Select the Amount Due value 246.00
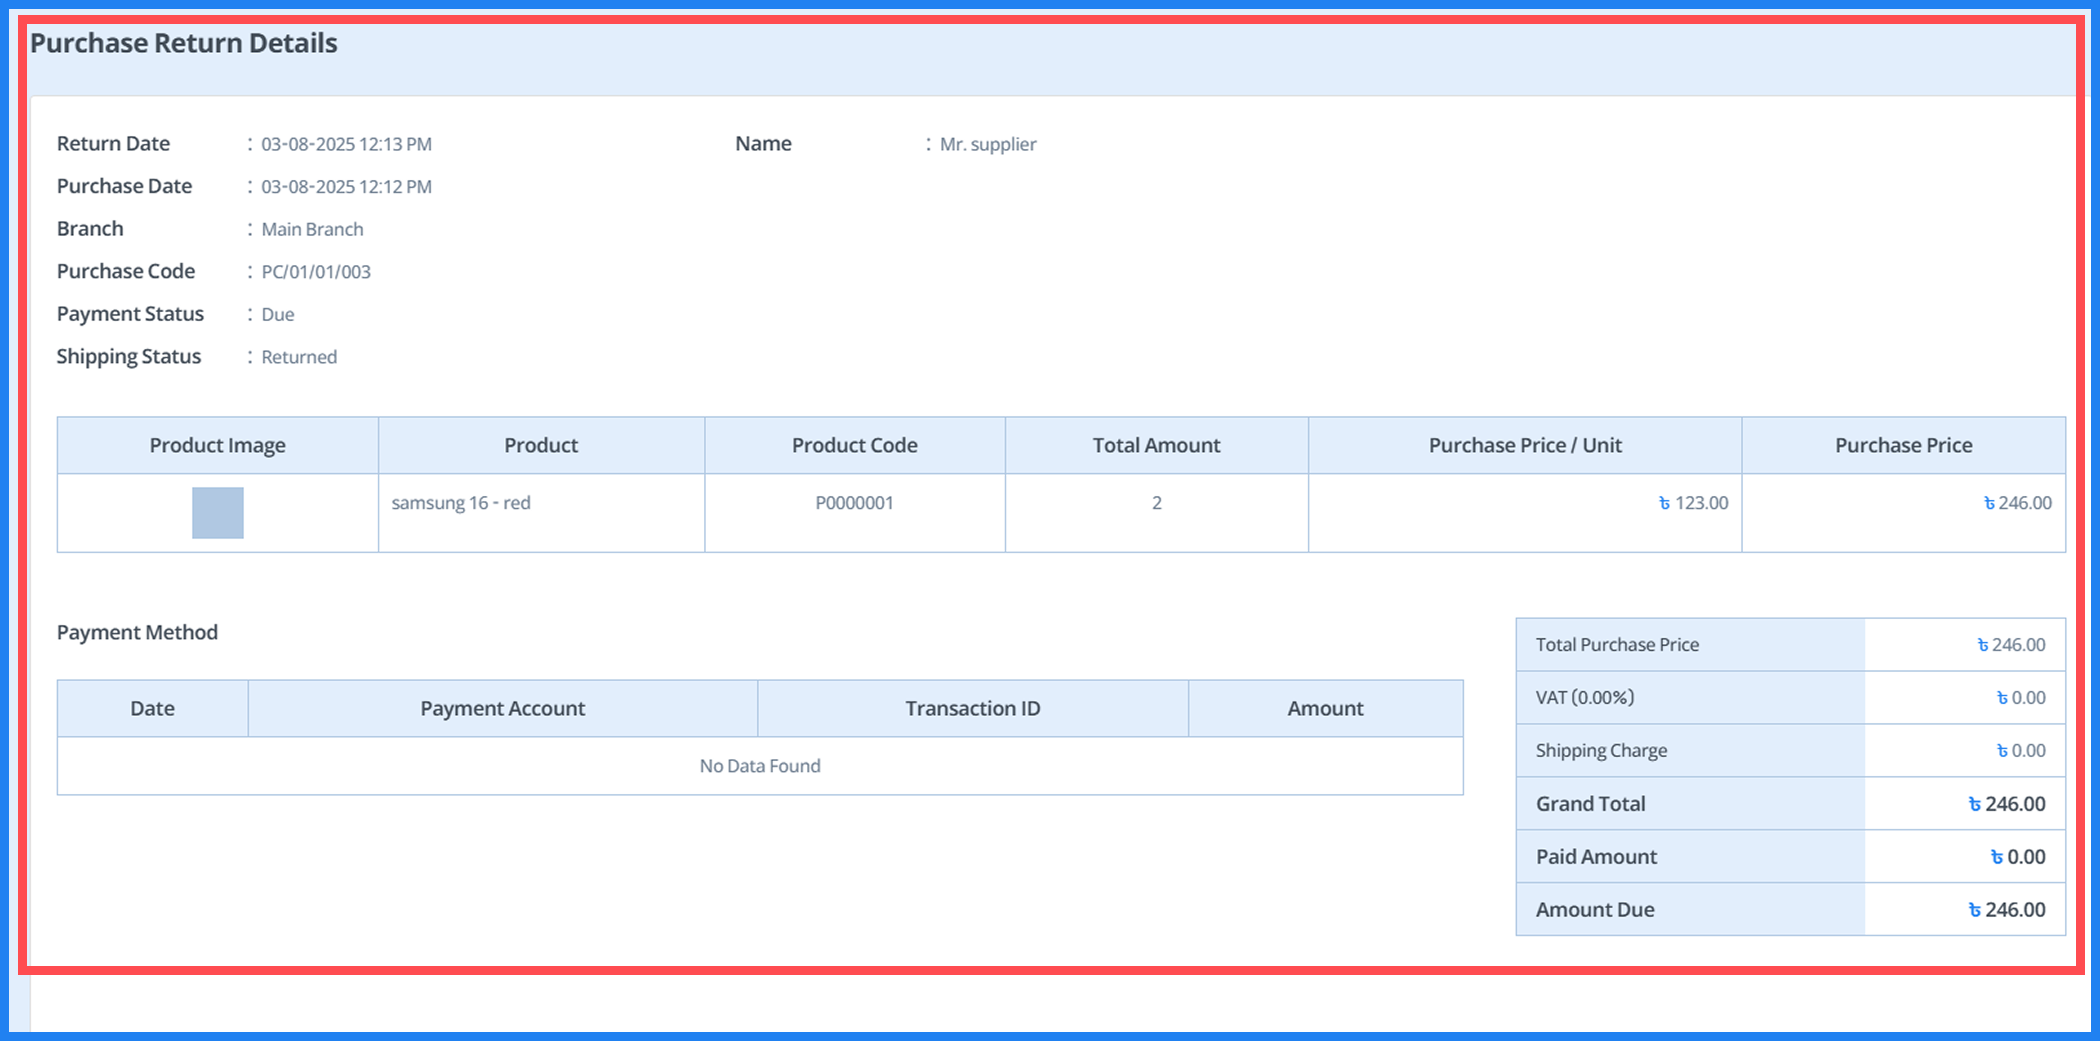This screenshot has height=1041, width=2100. tap(2006, 910)
